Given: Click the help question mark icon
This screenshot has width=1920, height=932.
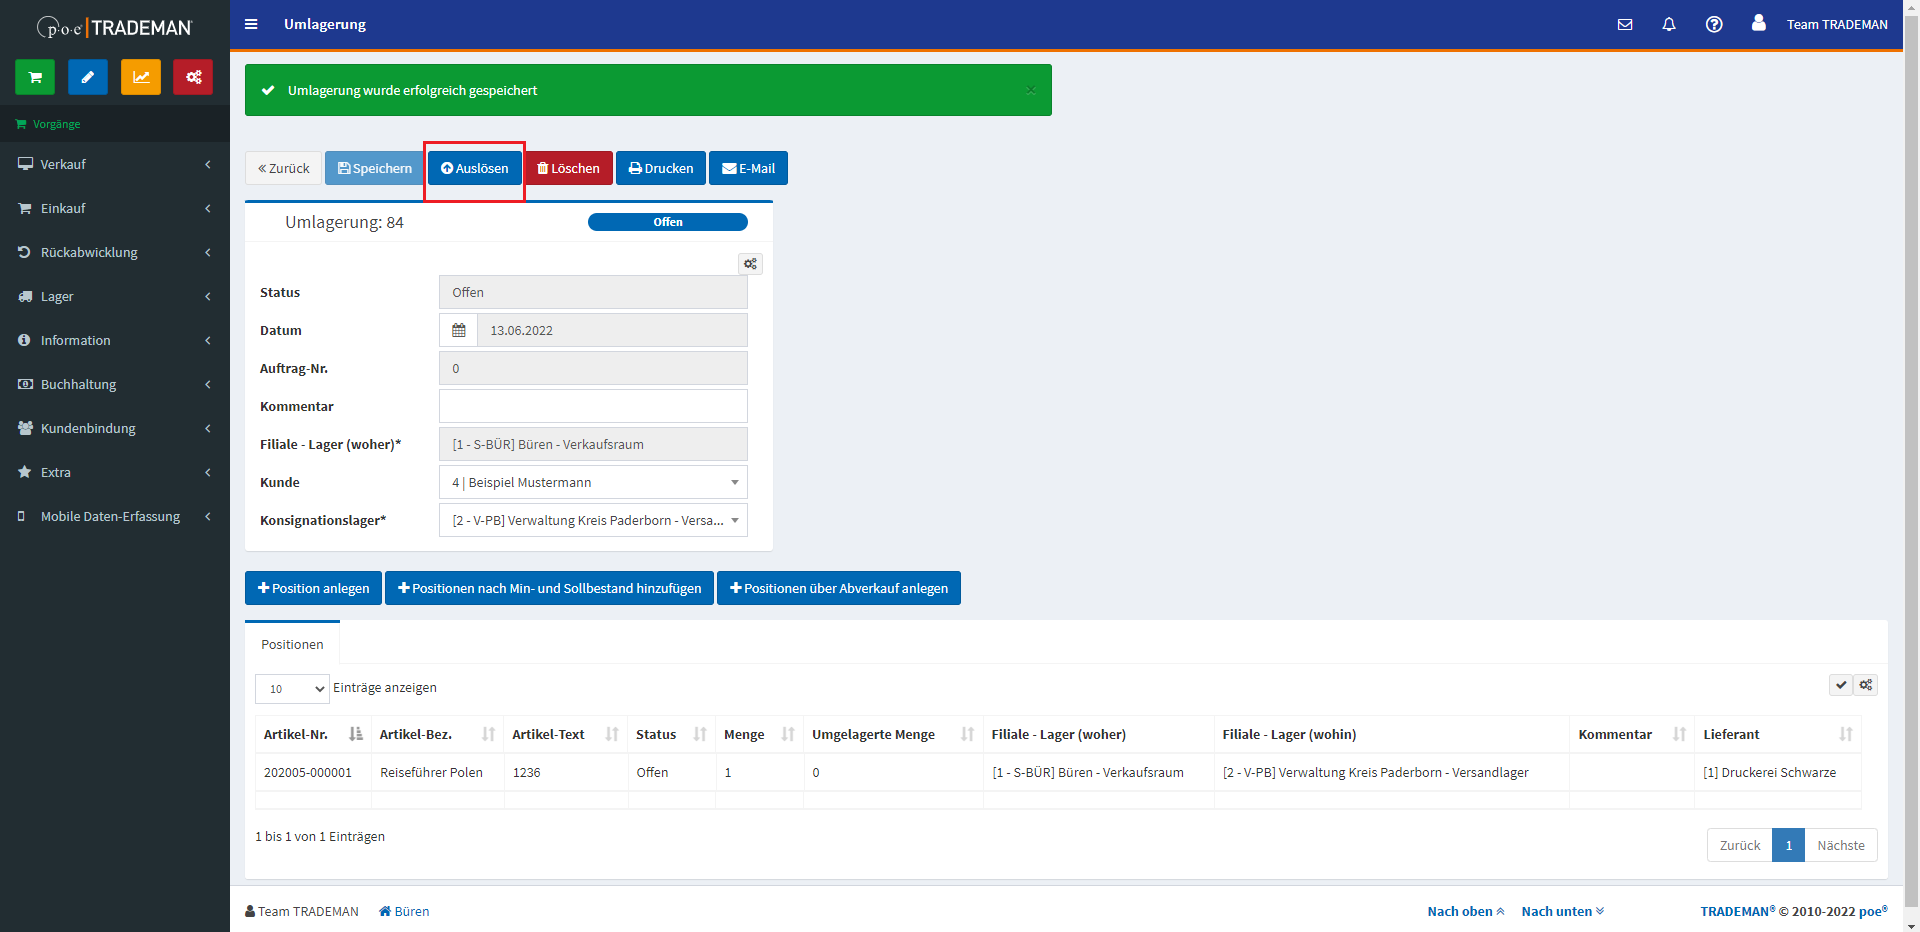Looking at the screenshot, I should 1714,24.
